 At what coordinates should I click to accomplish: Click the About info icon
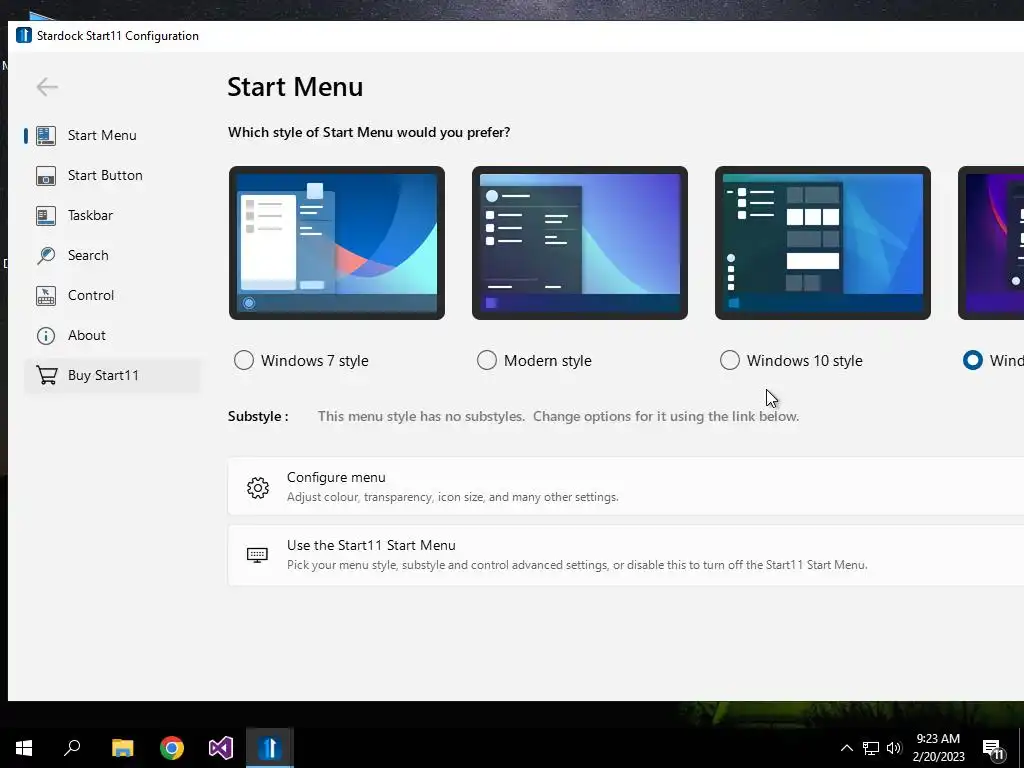(x=46, y=336)
